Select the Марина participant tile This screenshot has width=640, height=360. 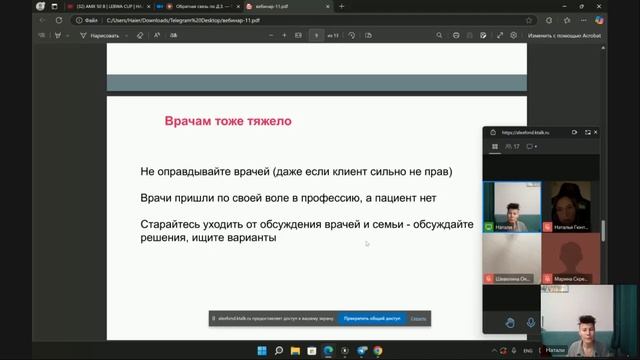point(571,258)
